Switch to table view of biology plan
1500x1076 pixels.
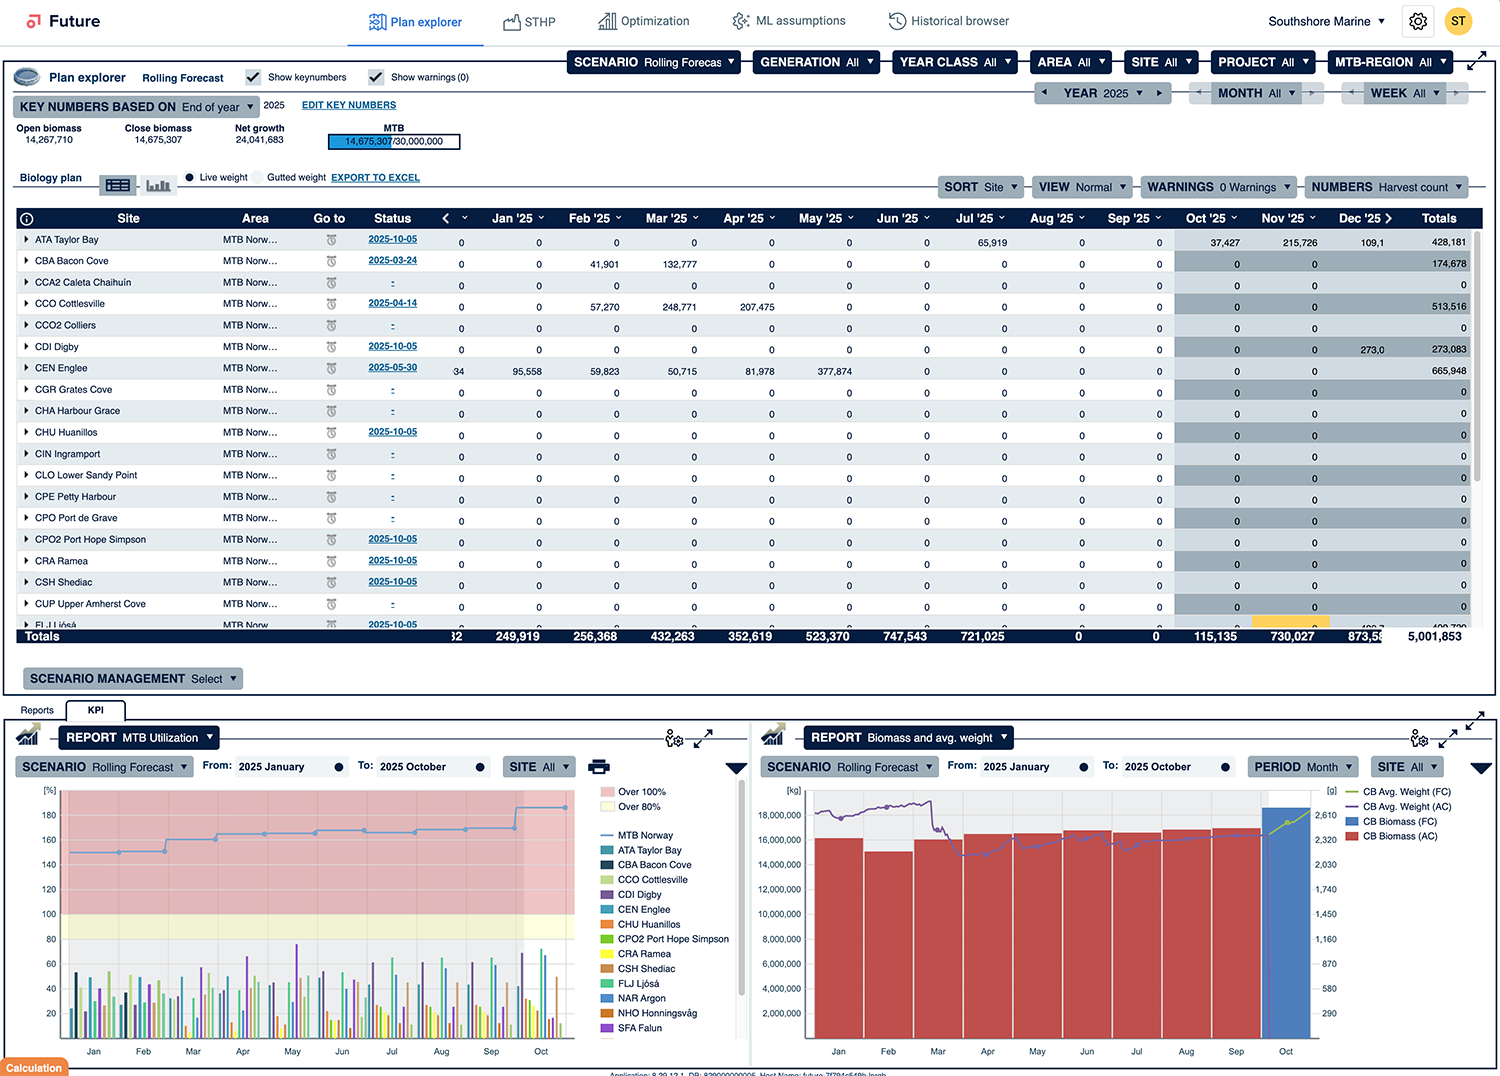pos(118,185)
